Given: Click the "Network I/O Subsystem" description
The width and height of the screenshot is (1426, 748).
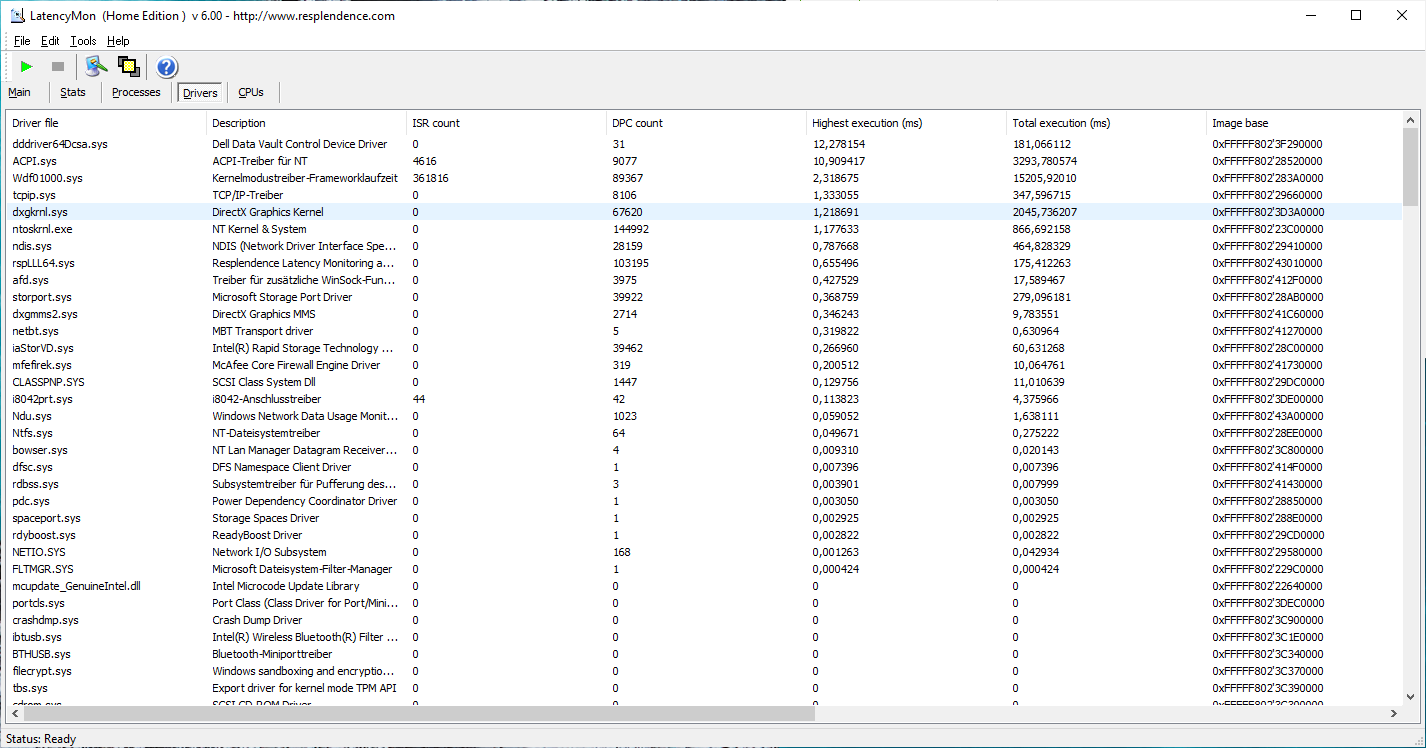Looking at the screenshot, I should 269,552.
